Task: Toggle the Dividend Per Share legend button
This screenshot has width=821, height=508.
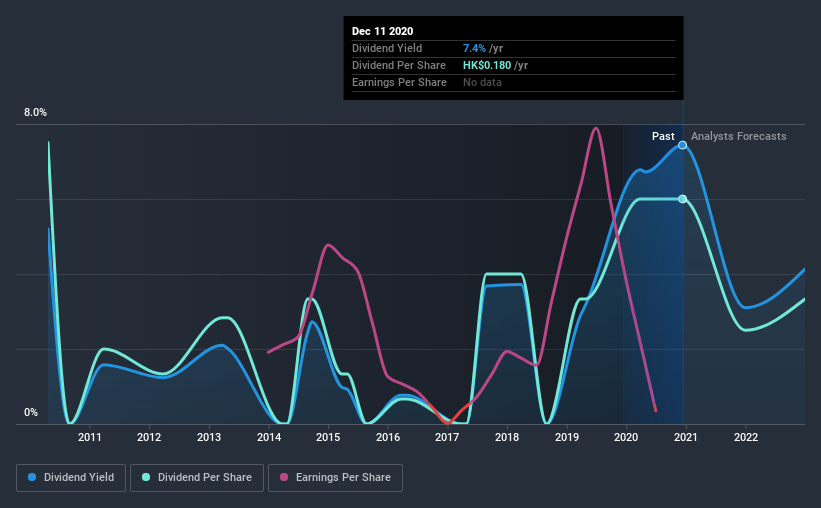Action: pyautogui.click(x=197, y=478)
